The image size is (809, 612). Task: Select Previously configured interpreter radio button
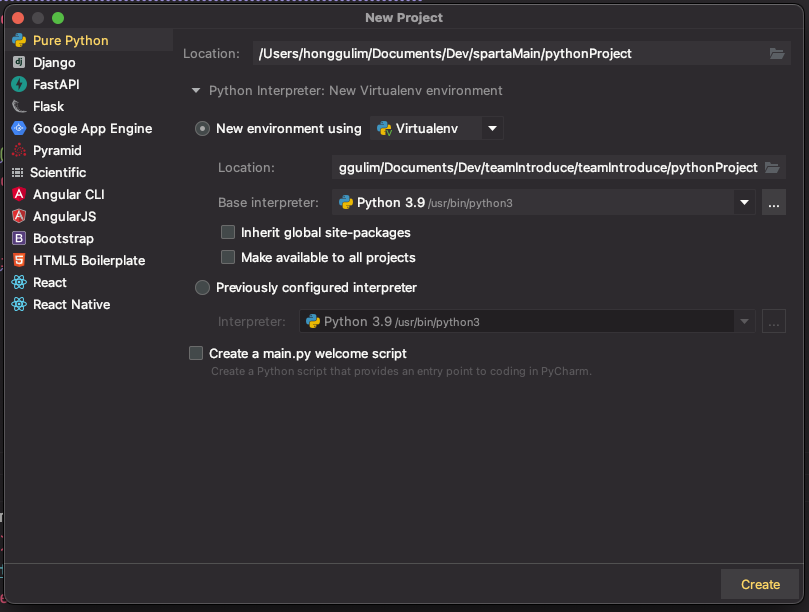point(202,287)
